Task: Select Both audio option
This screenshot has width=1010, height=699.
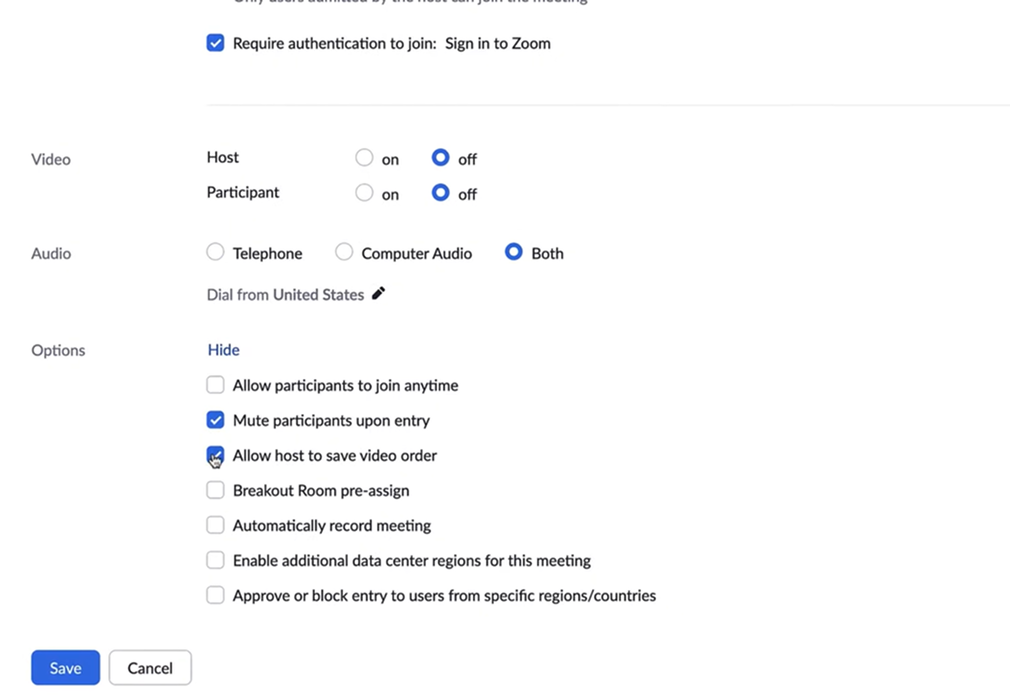Action: [x=514, y=253]
